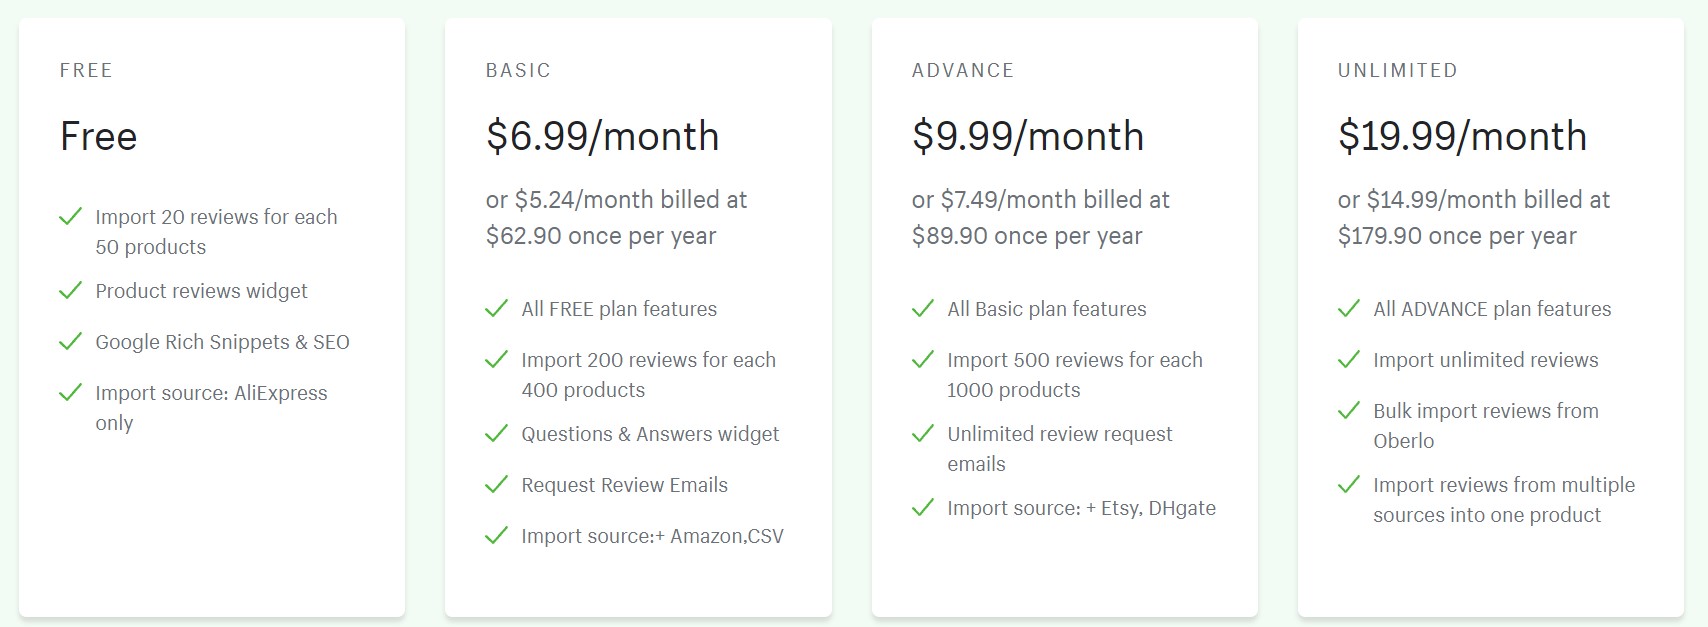Click checkmark next to Questions & Answers widget
The image size is (1708, 627).
(x=496, y=434)
